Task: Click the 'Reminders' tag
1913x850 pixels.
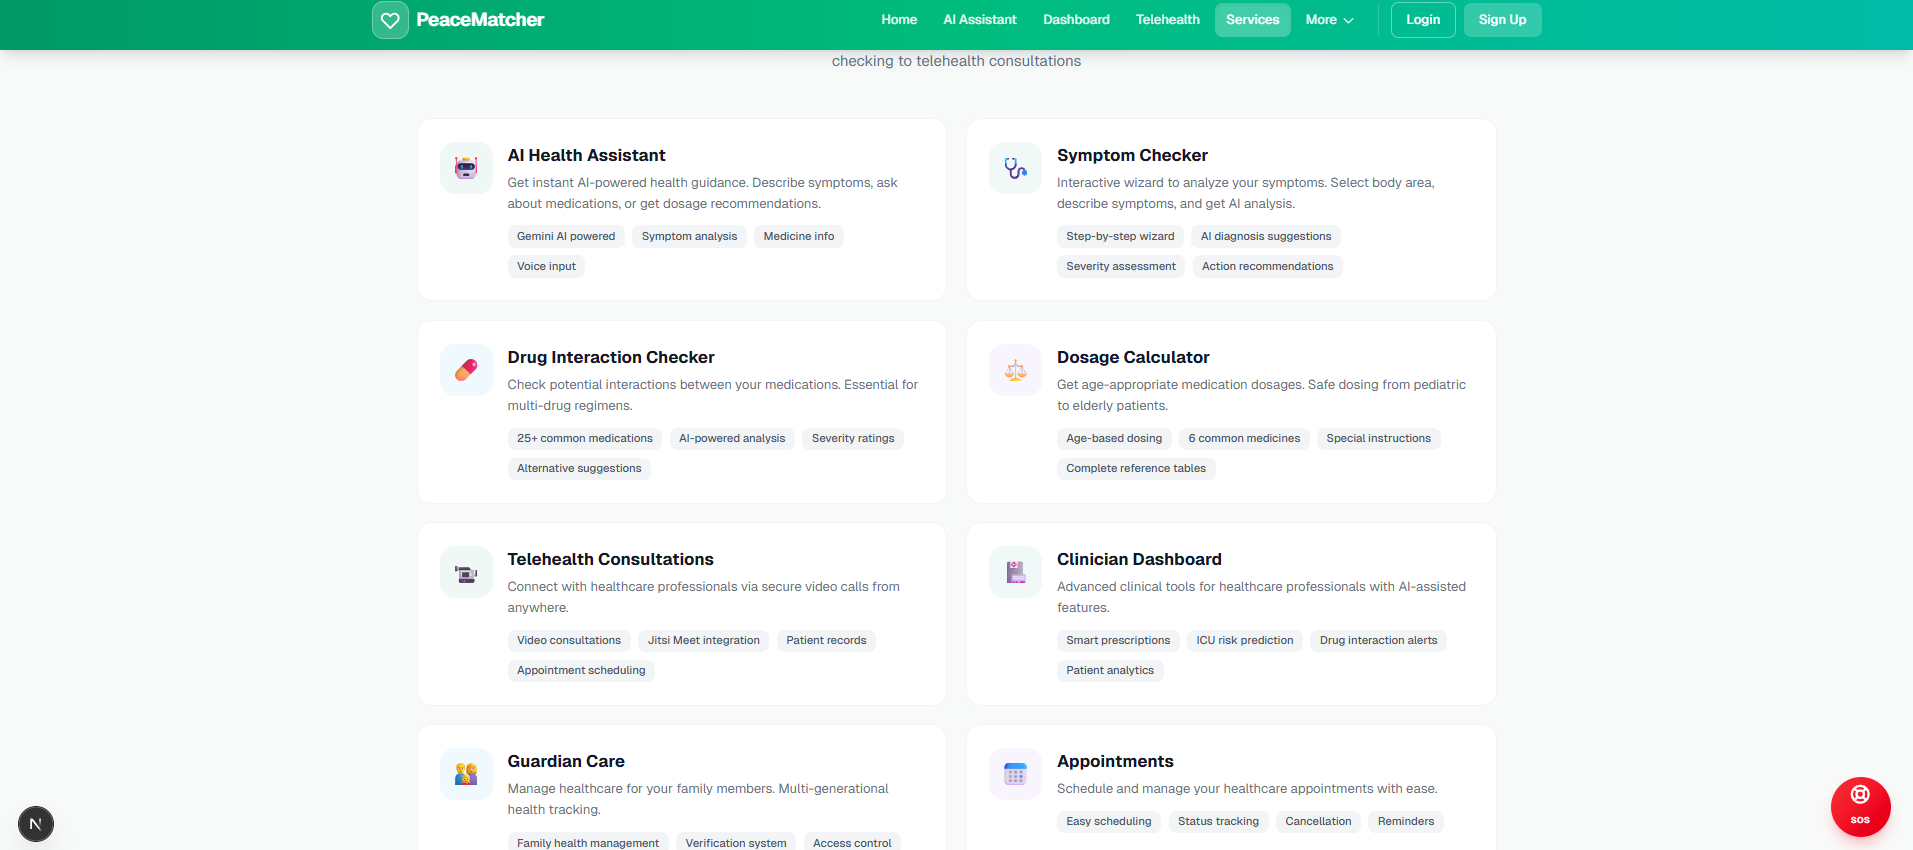Action: (1406, 822)
